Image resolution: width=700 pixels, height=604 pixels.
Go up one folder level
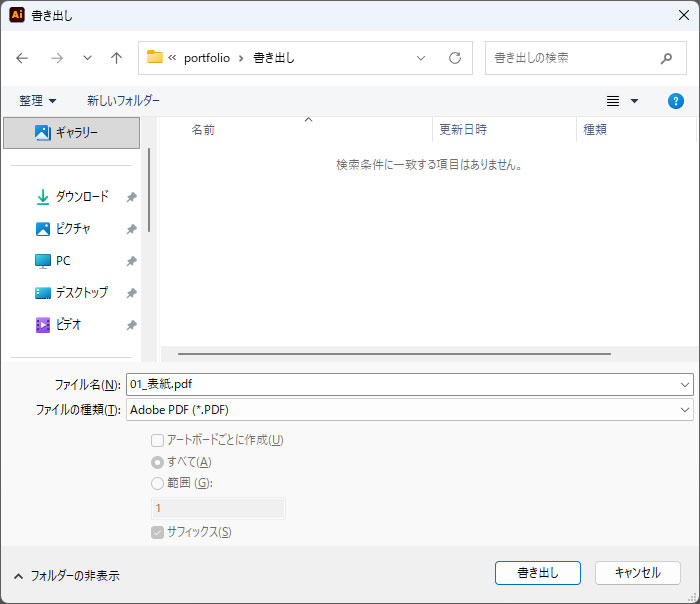[116, 58]
